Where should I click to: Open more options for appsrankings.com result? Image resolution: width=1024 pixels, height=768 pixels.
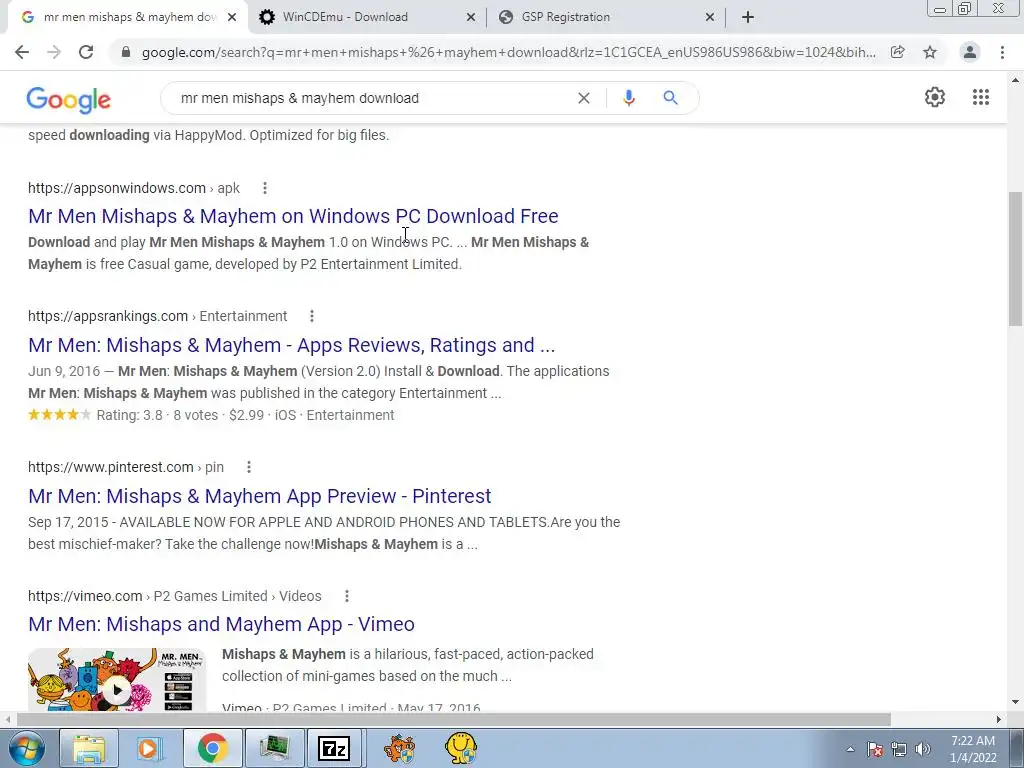(x=312, y=316)
